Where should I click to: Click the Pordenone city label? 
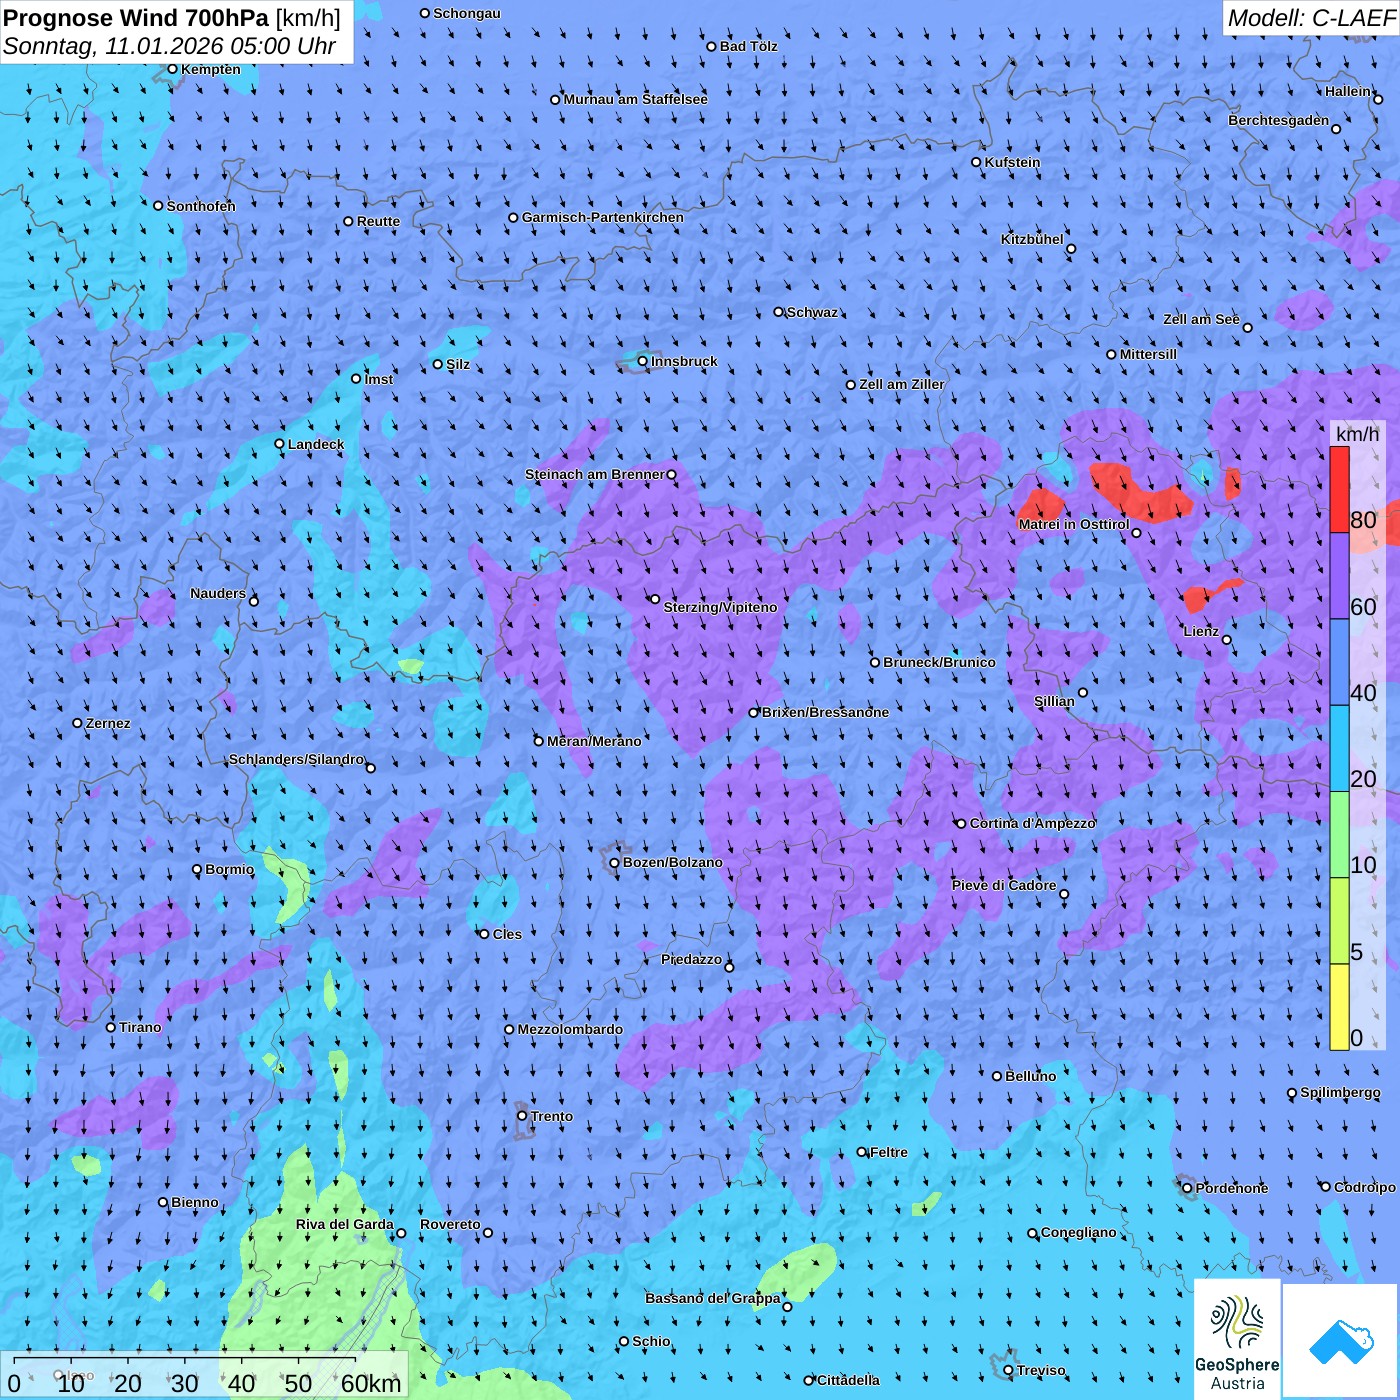click(1232, 1188)
